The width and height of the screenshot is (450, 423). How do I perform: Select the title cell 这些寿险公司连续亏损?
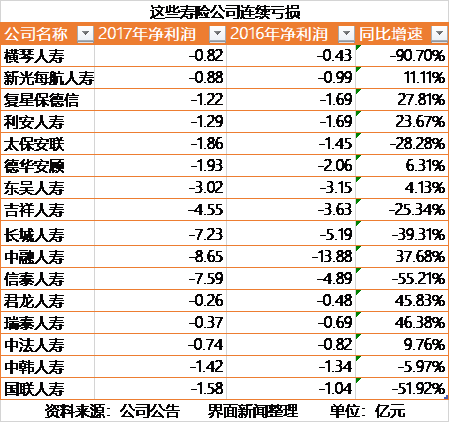click(225, 12)
